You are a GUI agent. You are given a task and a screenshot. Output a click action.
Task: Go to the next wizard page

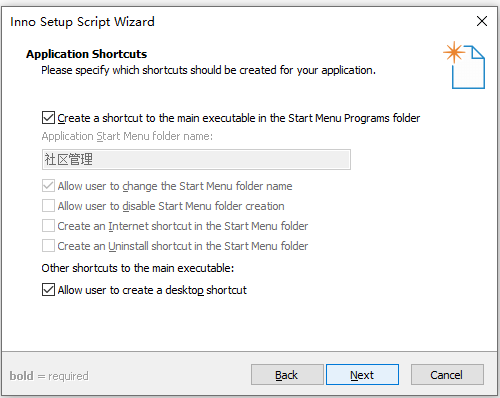(x=362, y=375)
